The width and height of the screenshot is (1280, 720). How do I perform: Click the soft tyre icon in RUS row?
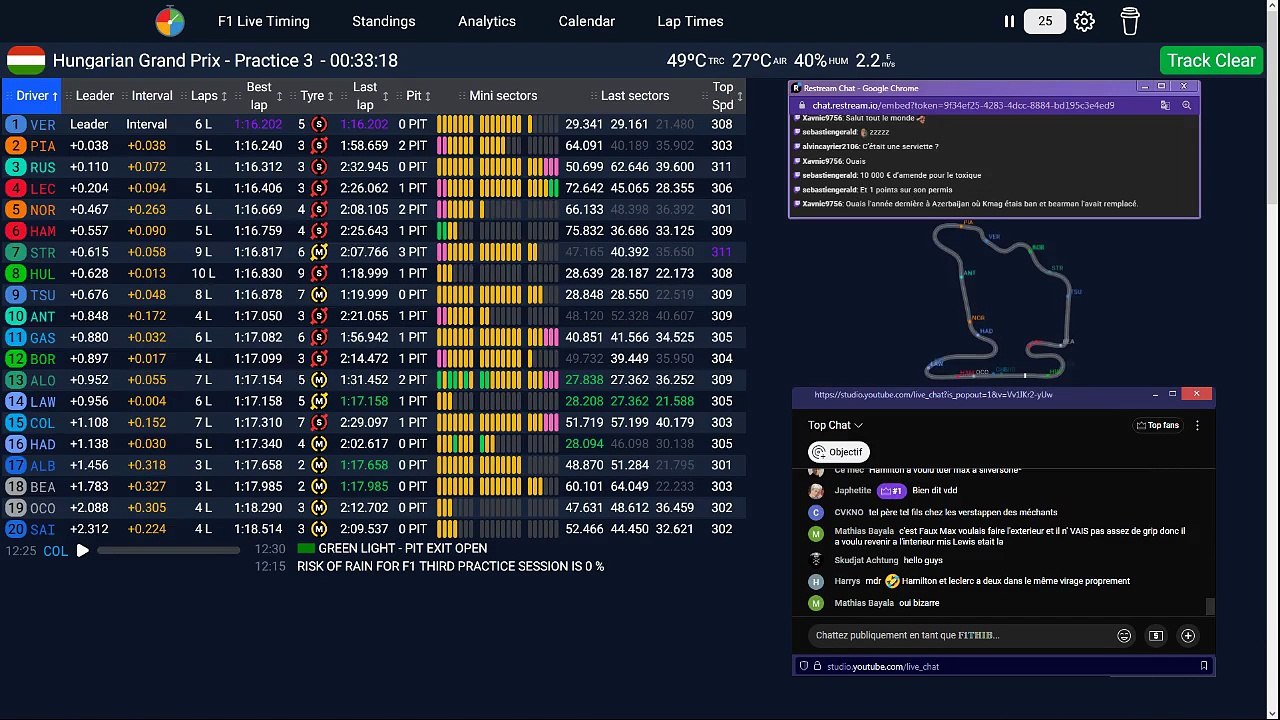pyautogui.click(x=319, y=167)
